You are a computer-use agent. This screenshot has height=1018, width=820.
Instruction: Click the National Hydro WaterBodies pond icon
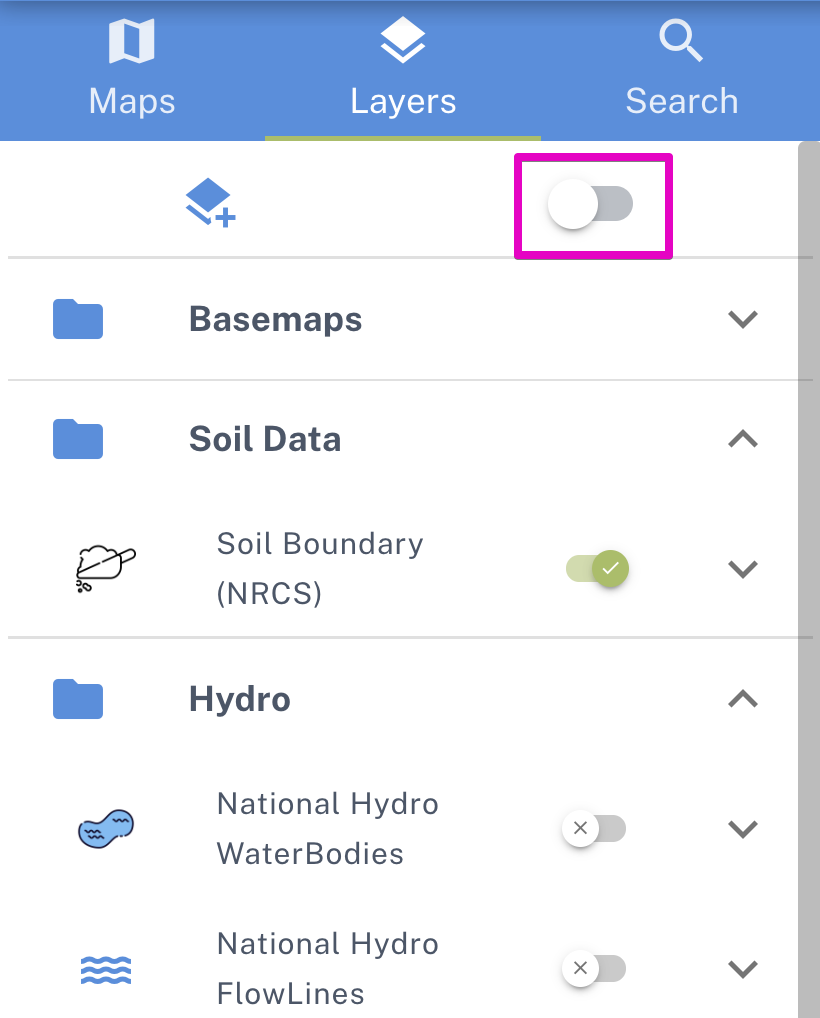[x=105, y=828]
